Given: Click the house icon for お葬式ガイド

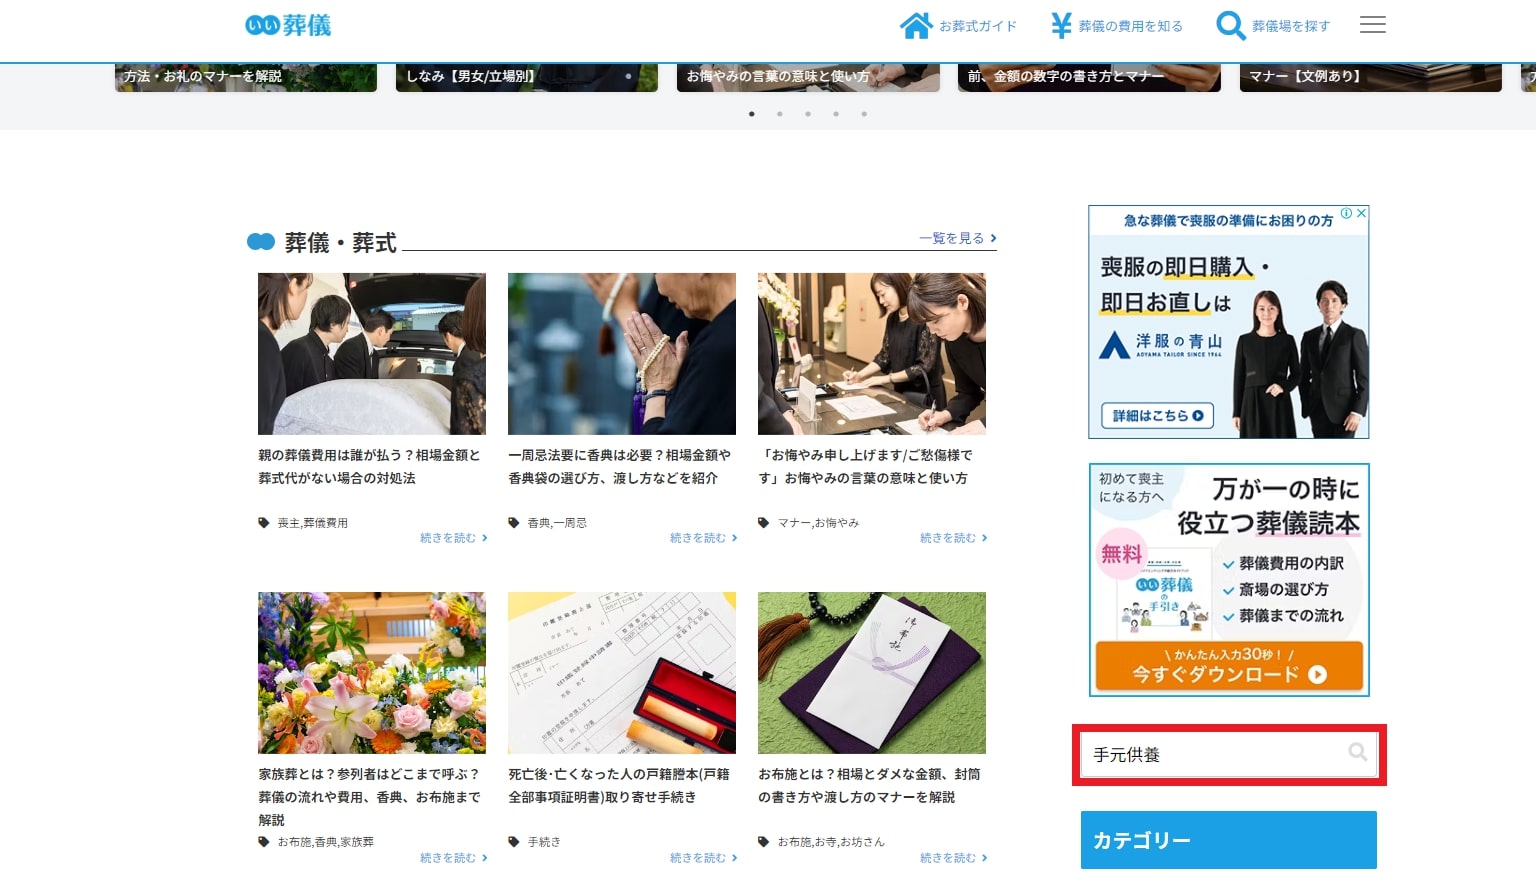Looking at the screenshot, I should [x=916, y=25].
